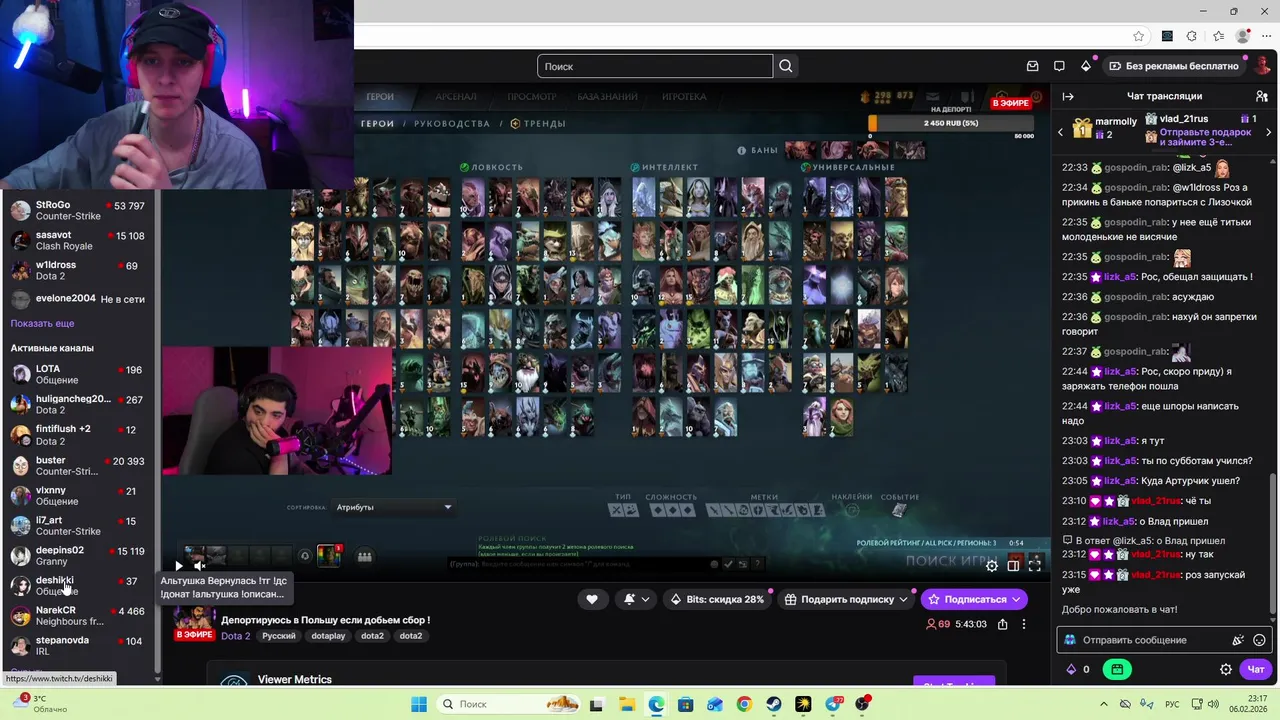Follow the channel with the heart button
Viewport: 1280px width, 720px height.
click(592, 599)
